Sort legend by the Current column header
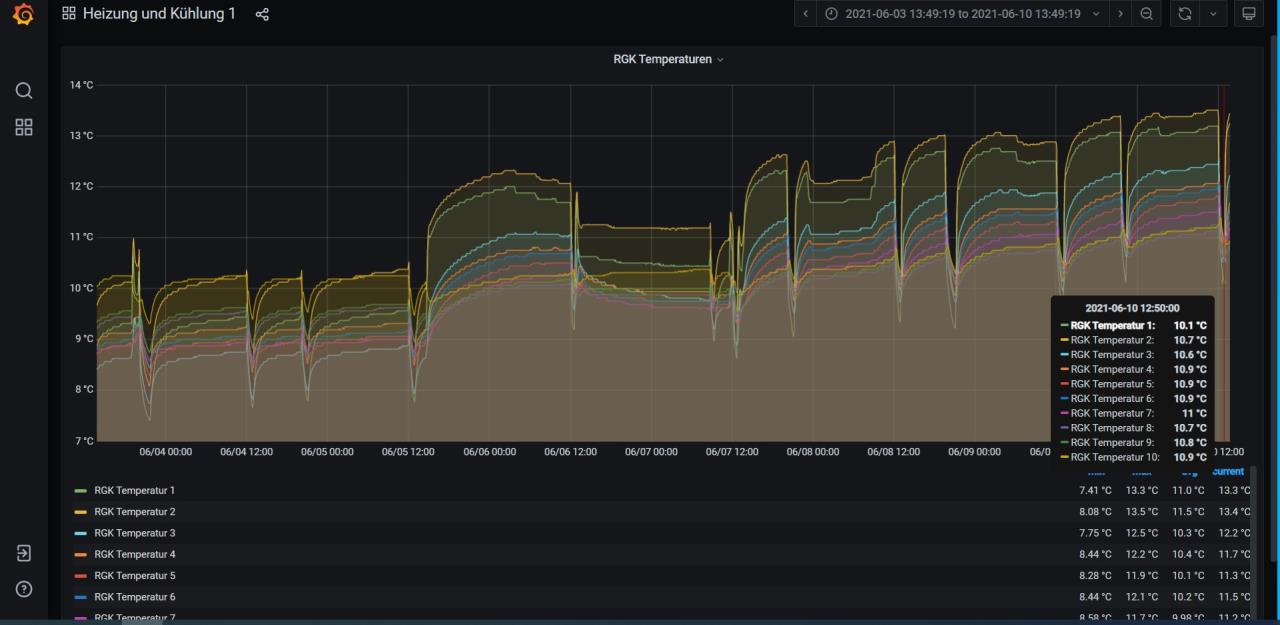1280x625 pixels. 1228,472
